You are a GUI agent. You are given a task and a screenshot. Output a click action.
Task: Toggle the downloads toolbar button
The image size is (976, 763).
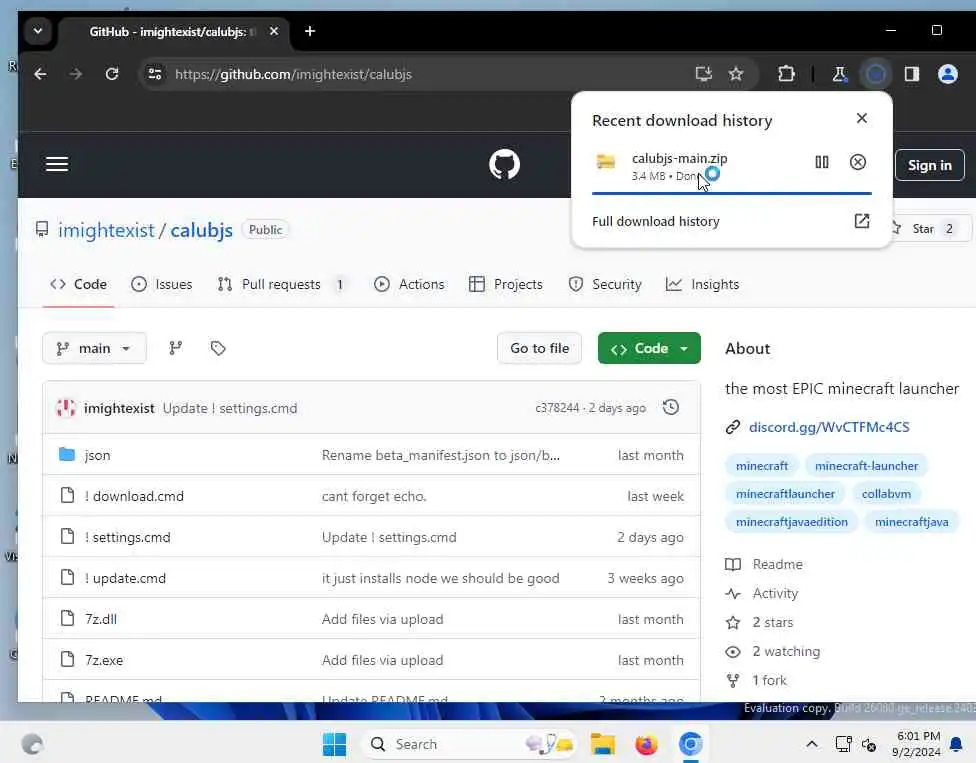(x=876, y=74)
